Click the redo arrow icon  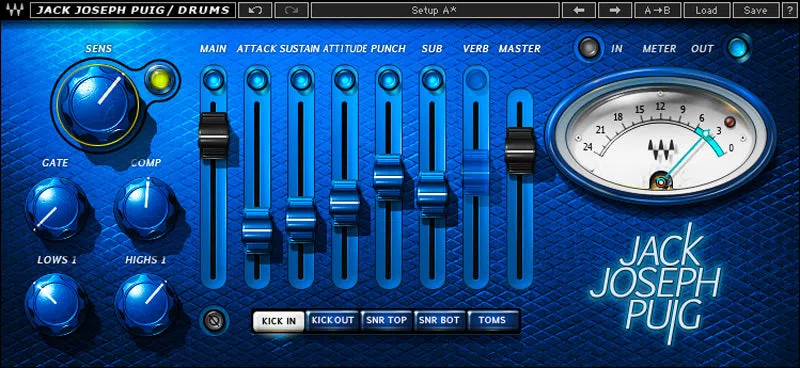291,10
